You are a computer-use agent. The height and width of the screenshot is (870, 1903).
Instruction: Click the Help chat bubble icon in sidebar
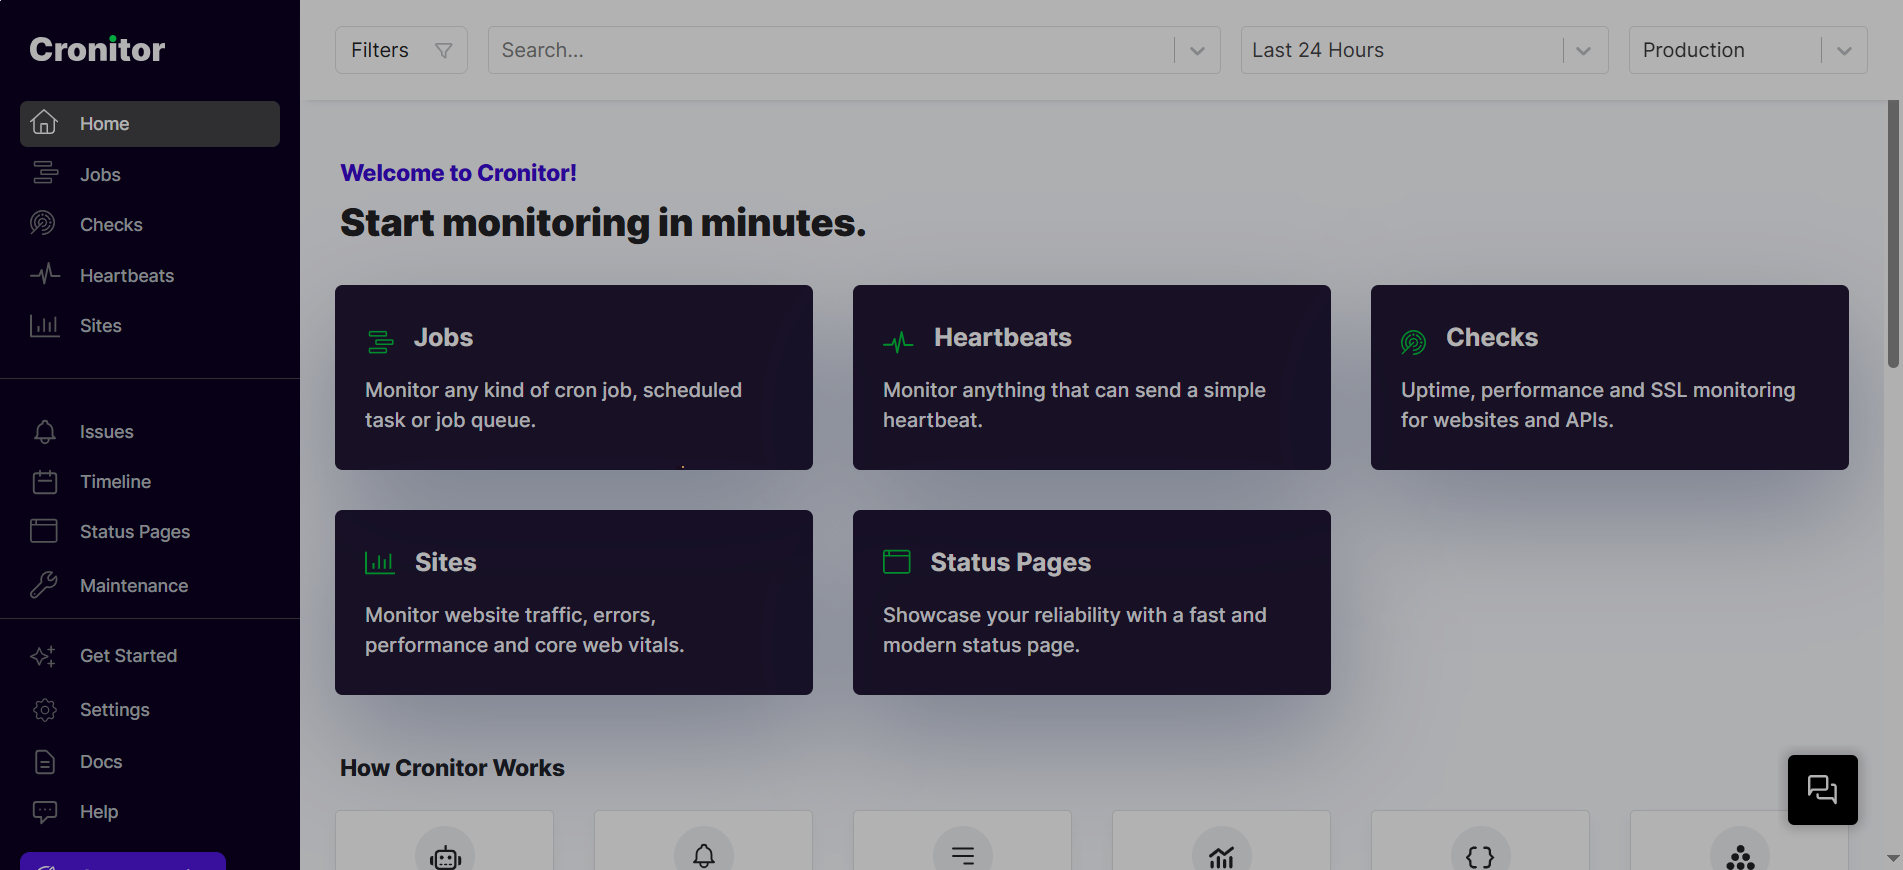pyautogui.click(x=45, y=812)
